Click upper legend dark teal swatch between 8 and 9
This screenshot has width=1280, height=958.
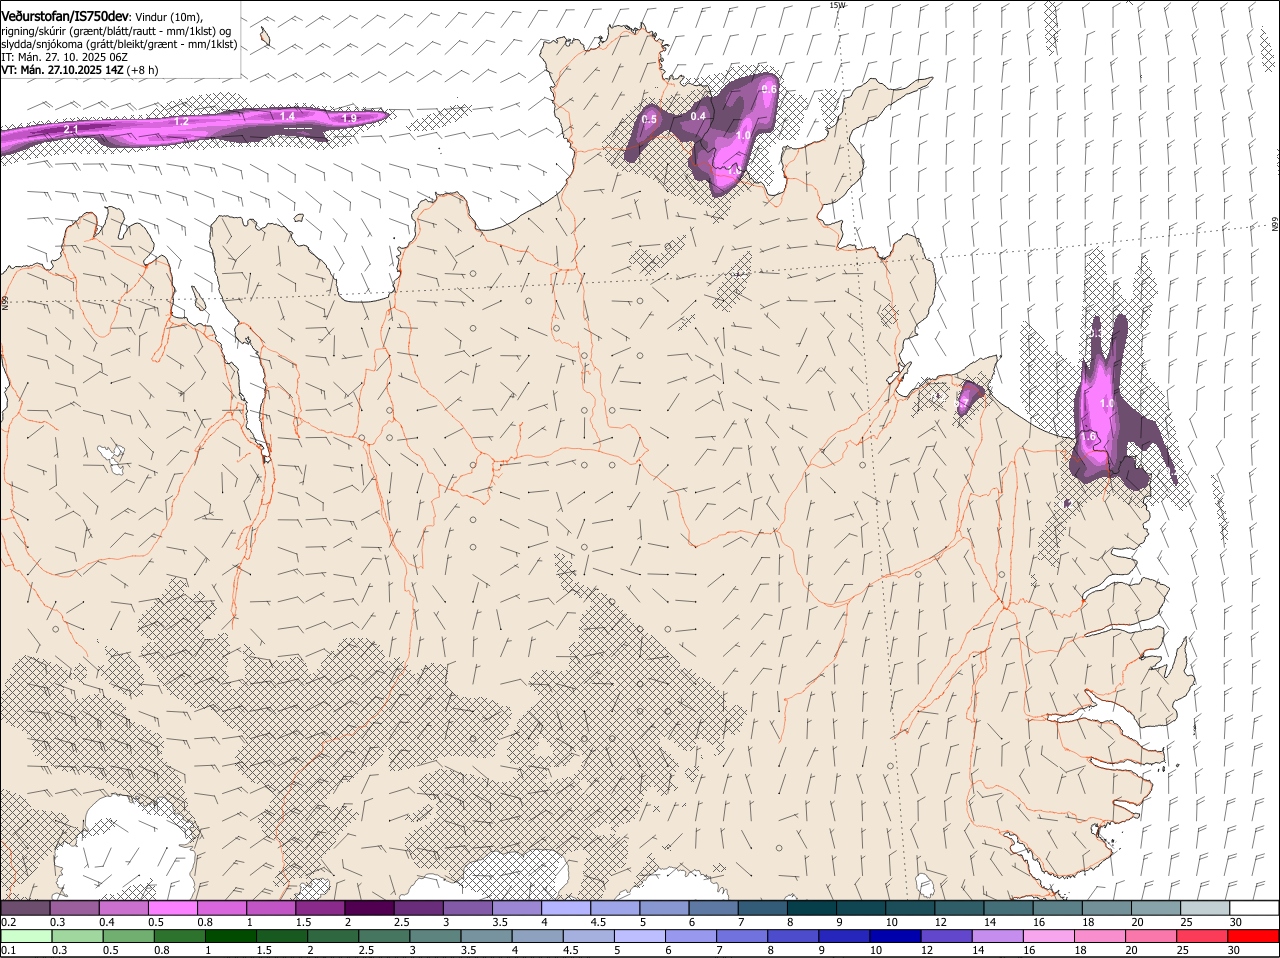pos(812,907)
